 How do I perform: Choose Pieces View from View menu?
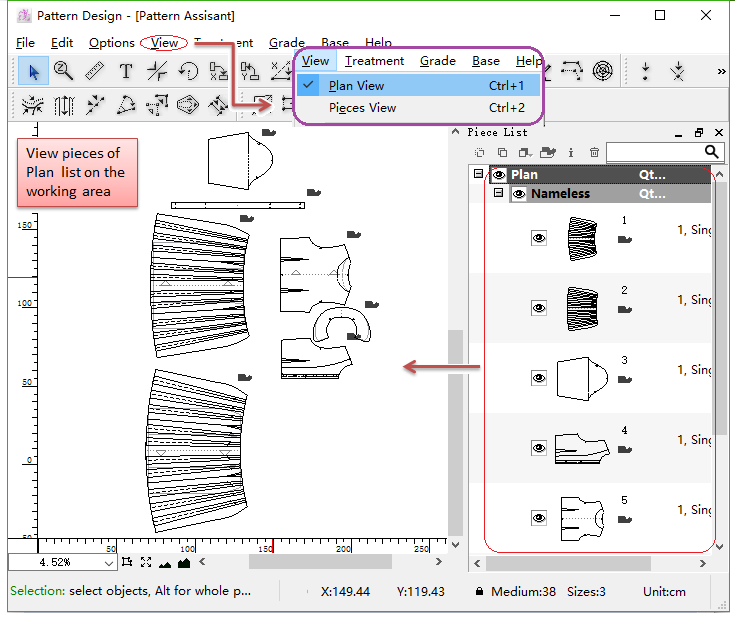tap(362, 108)
